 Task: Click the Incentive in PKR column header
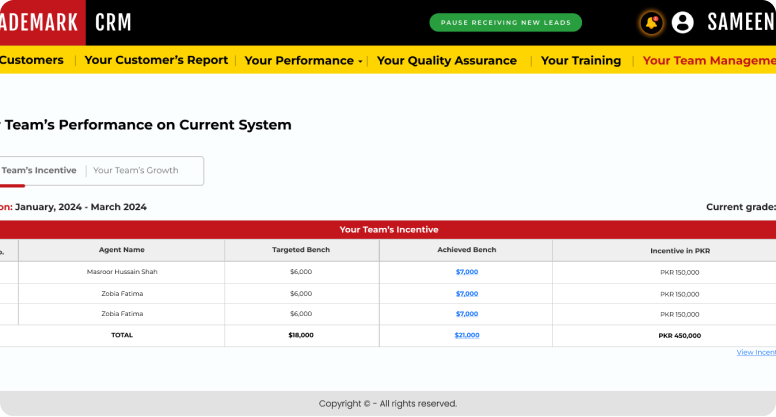click(680, 250)
